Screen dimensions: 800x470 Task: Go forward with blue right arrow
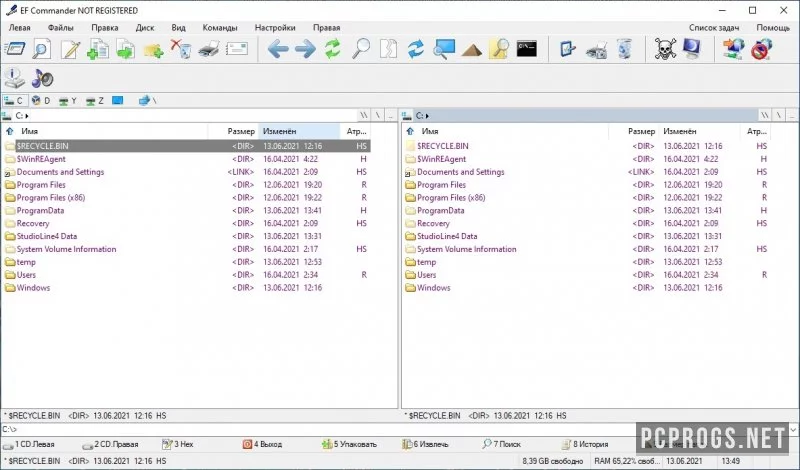(305, 50)
